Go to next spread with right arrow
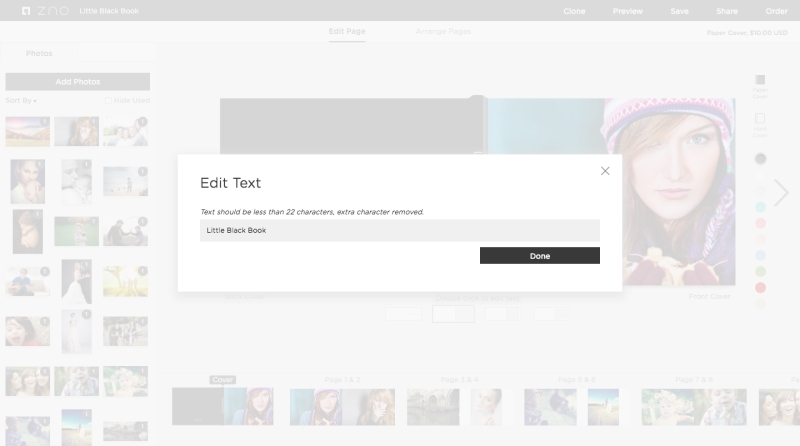 click(x=781, y=192)
